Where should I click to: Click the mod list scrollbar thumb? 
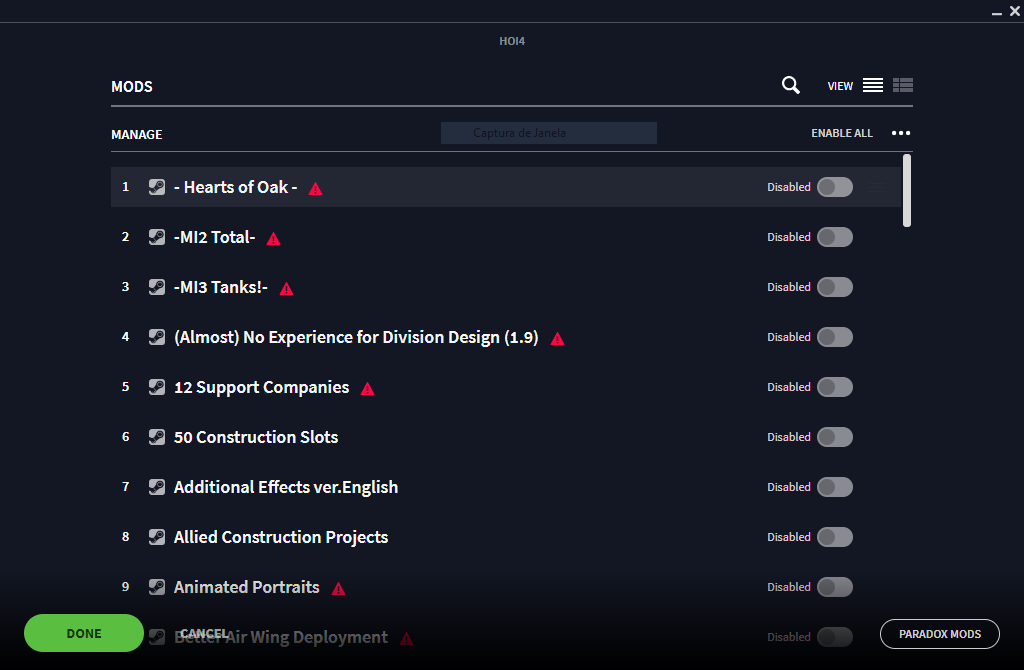click(x=907, y=190)
